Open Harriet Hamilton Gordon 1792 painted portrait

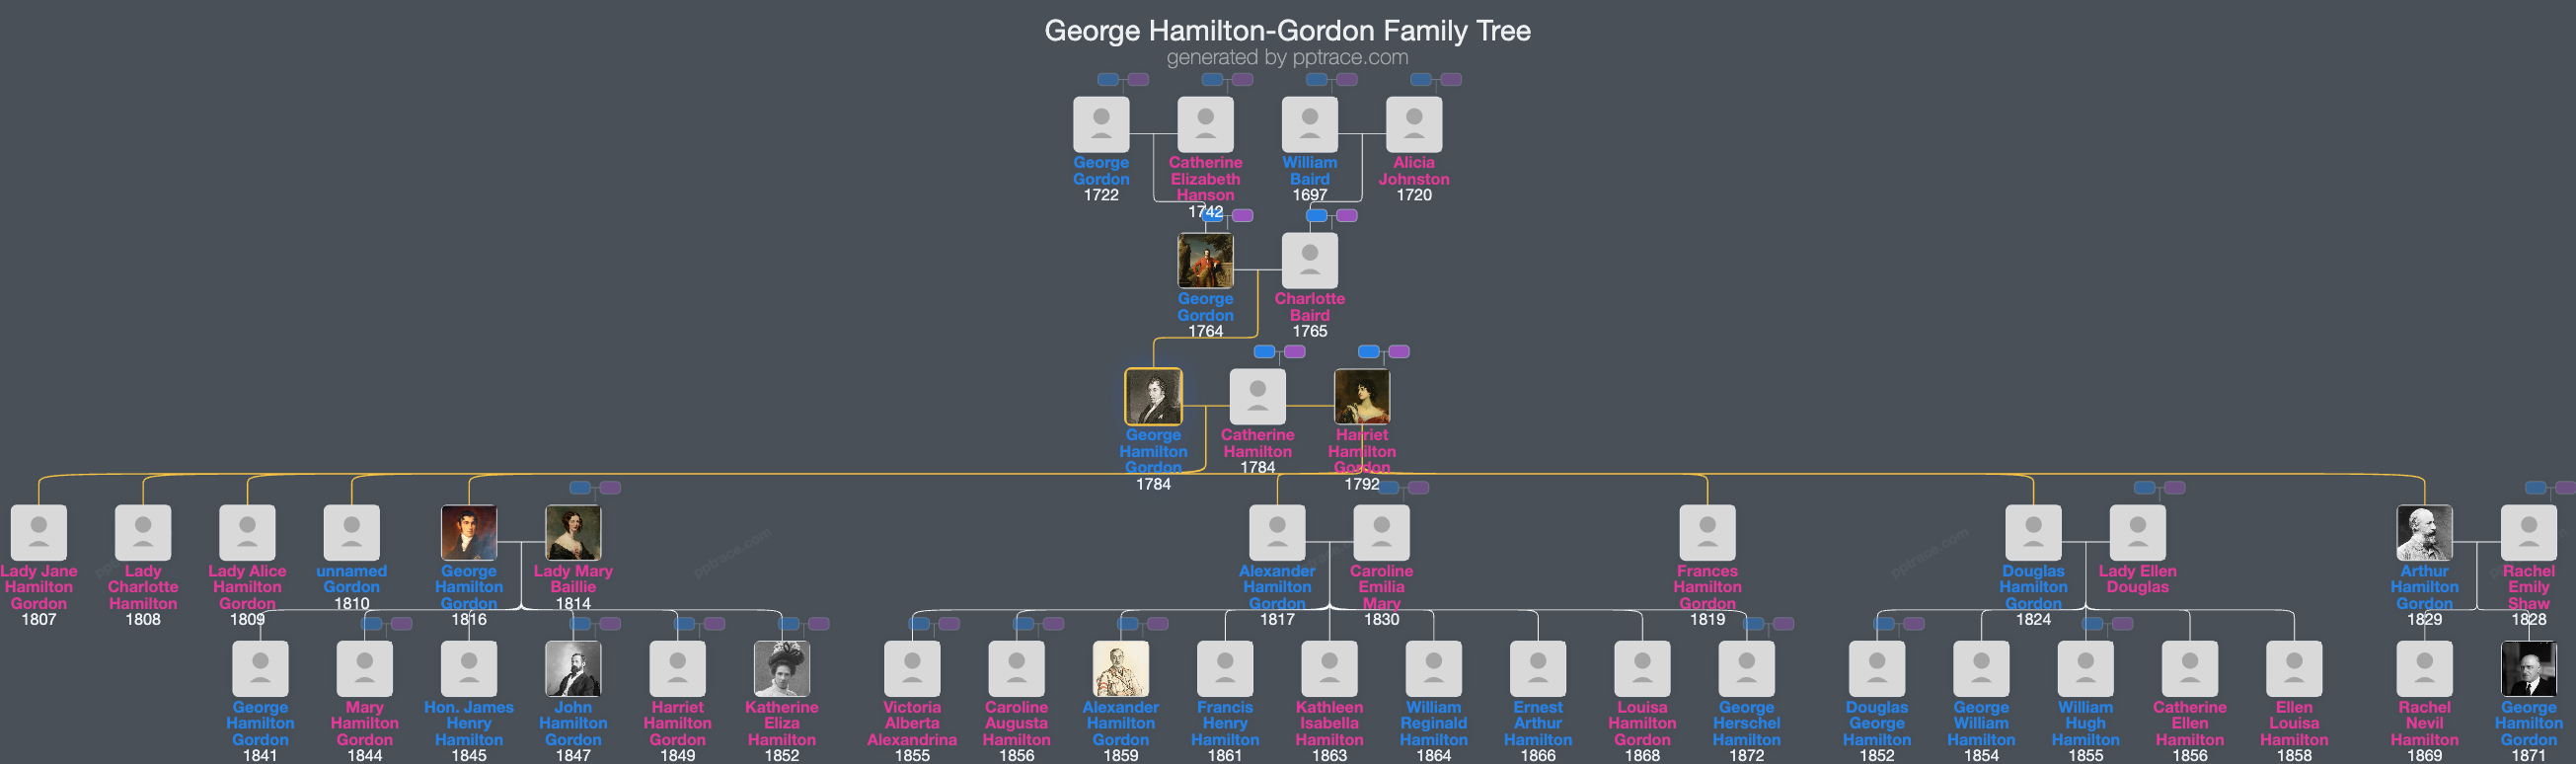pyautogui.click(x=1361, y=396)
